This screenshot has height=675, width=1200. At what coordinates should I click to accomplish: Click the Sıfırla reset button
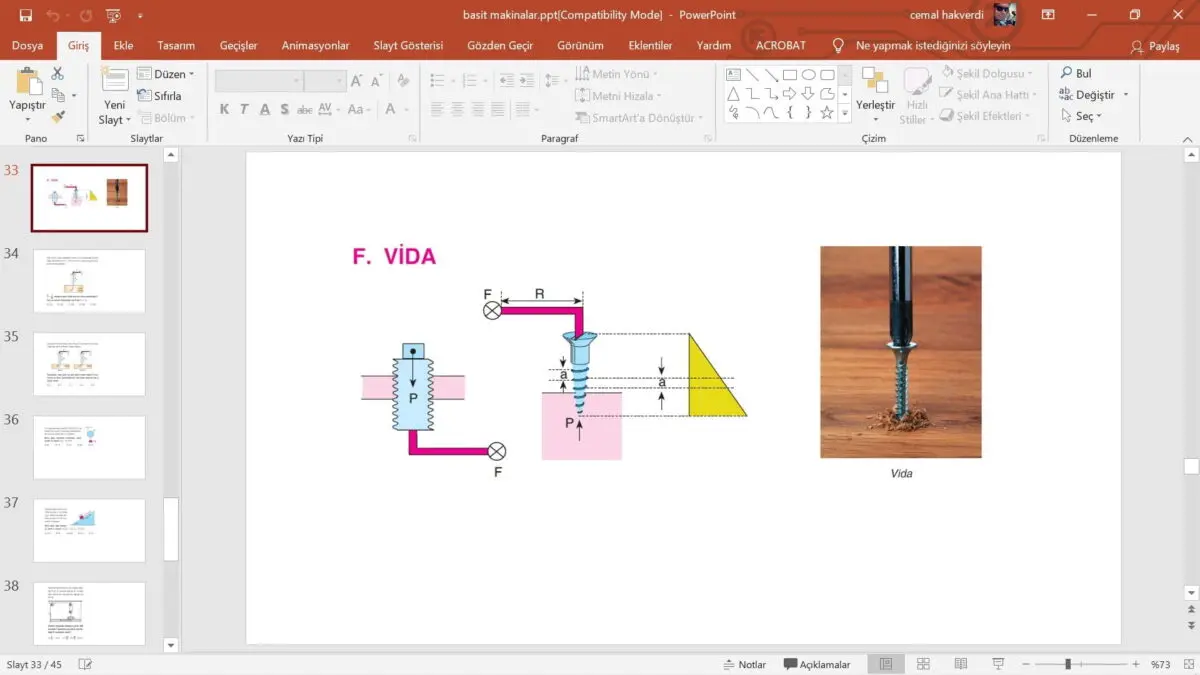(x=159, y=96)
